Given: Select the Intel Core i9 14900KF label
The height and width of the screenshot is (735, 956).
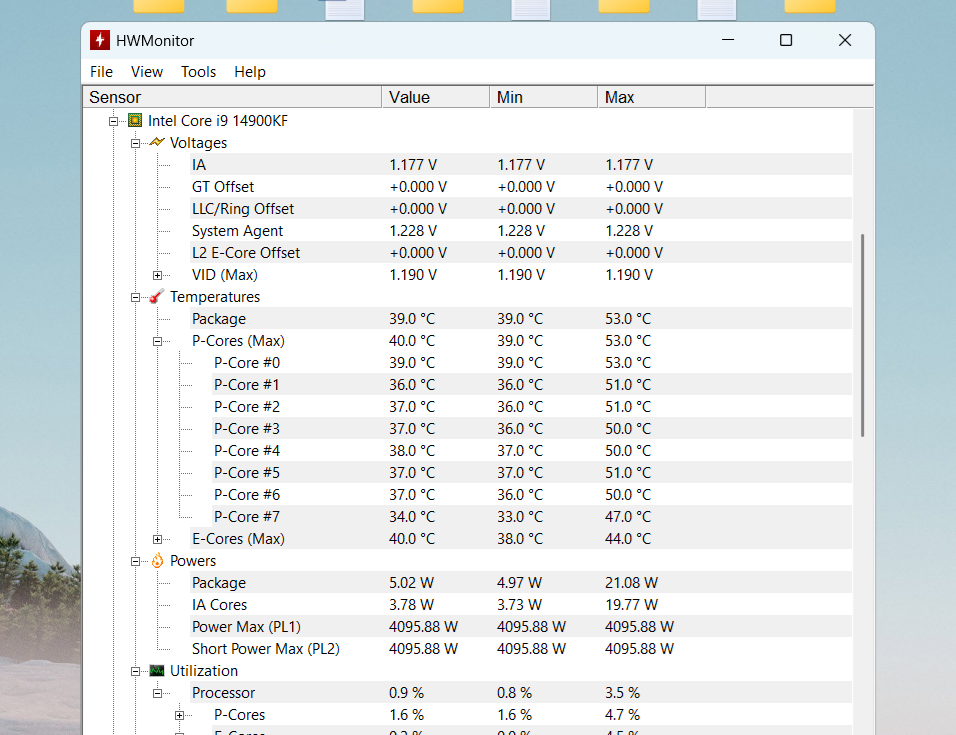Looking at the screenshot, I should tap(218, 121).
